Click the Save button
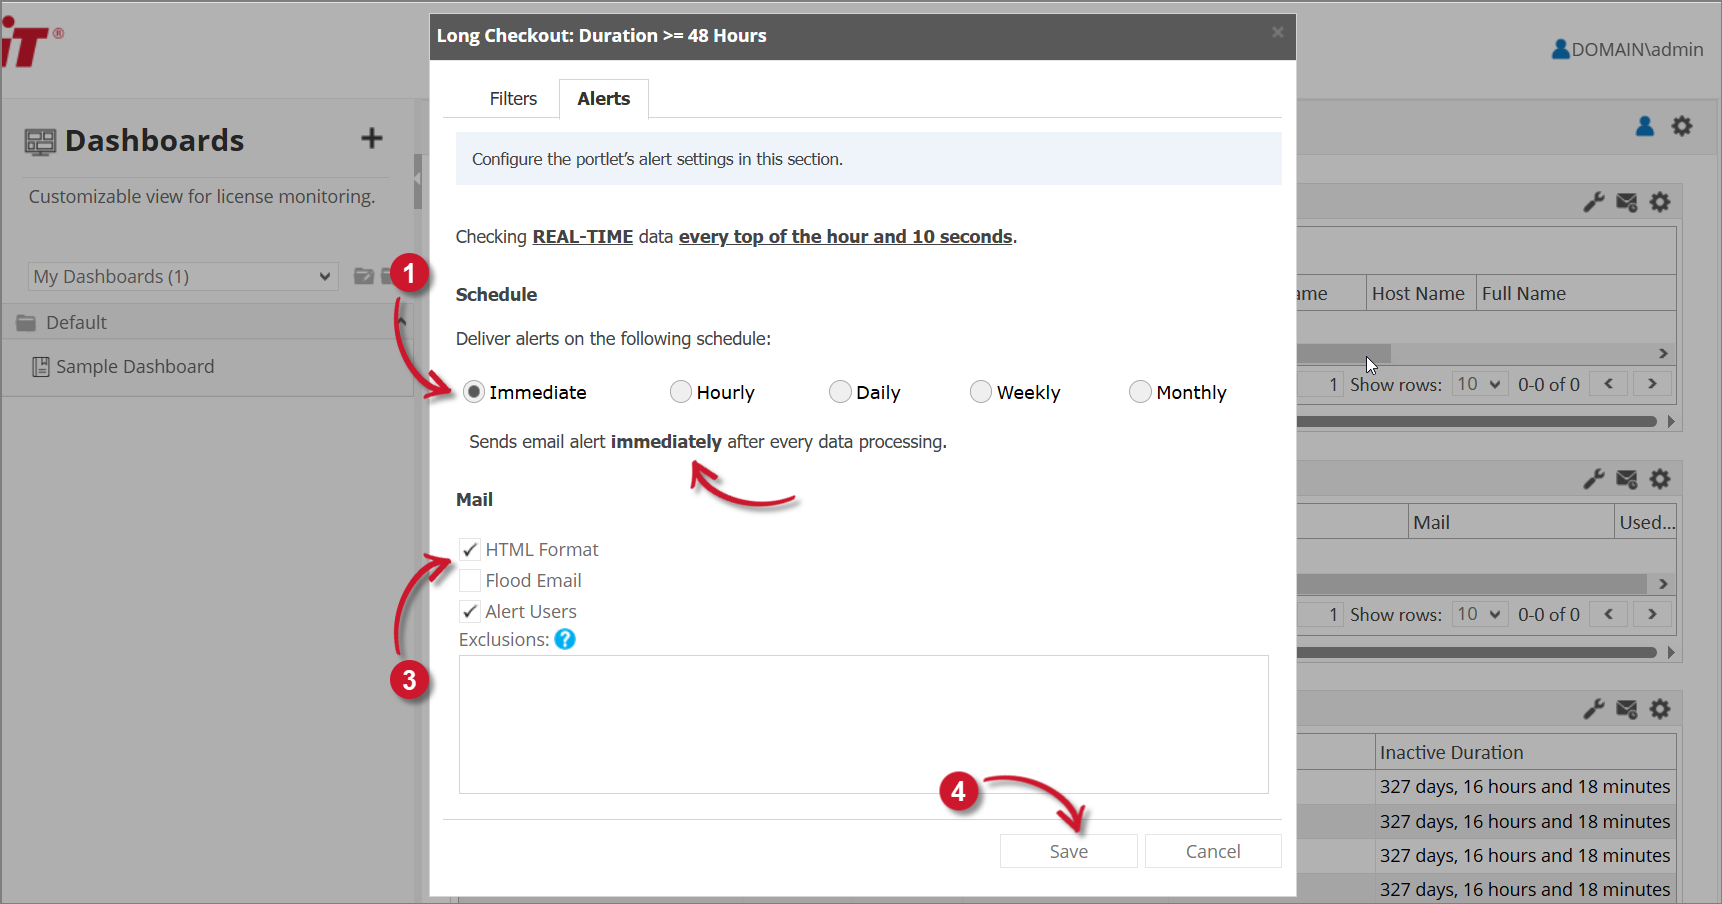Image resolution: width=1722 pixels, height=904 pixels. [x=1068, y=851]
